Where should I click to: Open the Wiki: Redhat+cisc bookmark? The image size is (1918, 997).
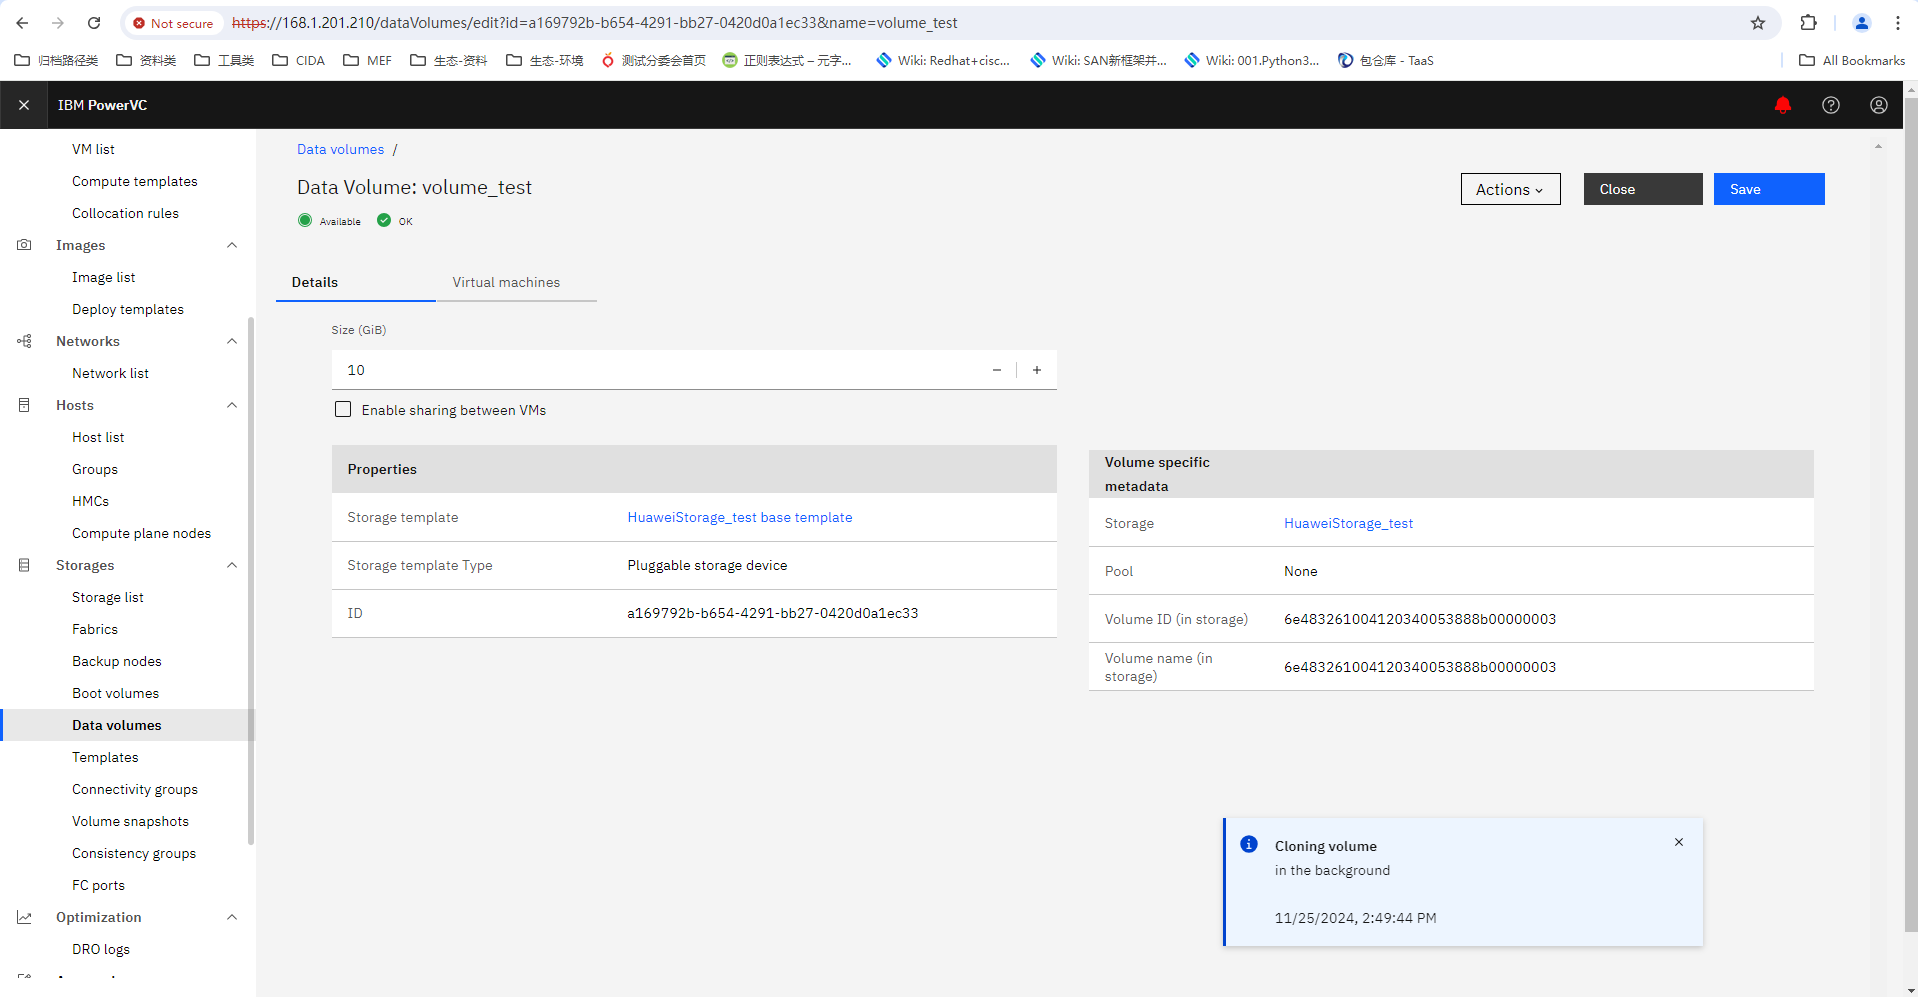tap(942, 60)
